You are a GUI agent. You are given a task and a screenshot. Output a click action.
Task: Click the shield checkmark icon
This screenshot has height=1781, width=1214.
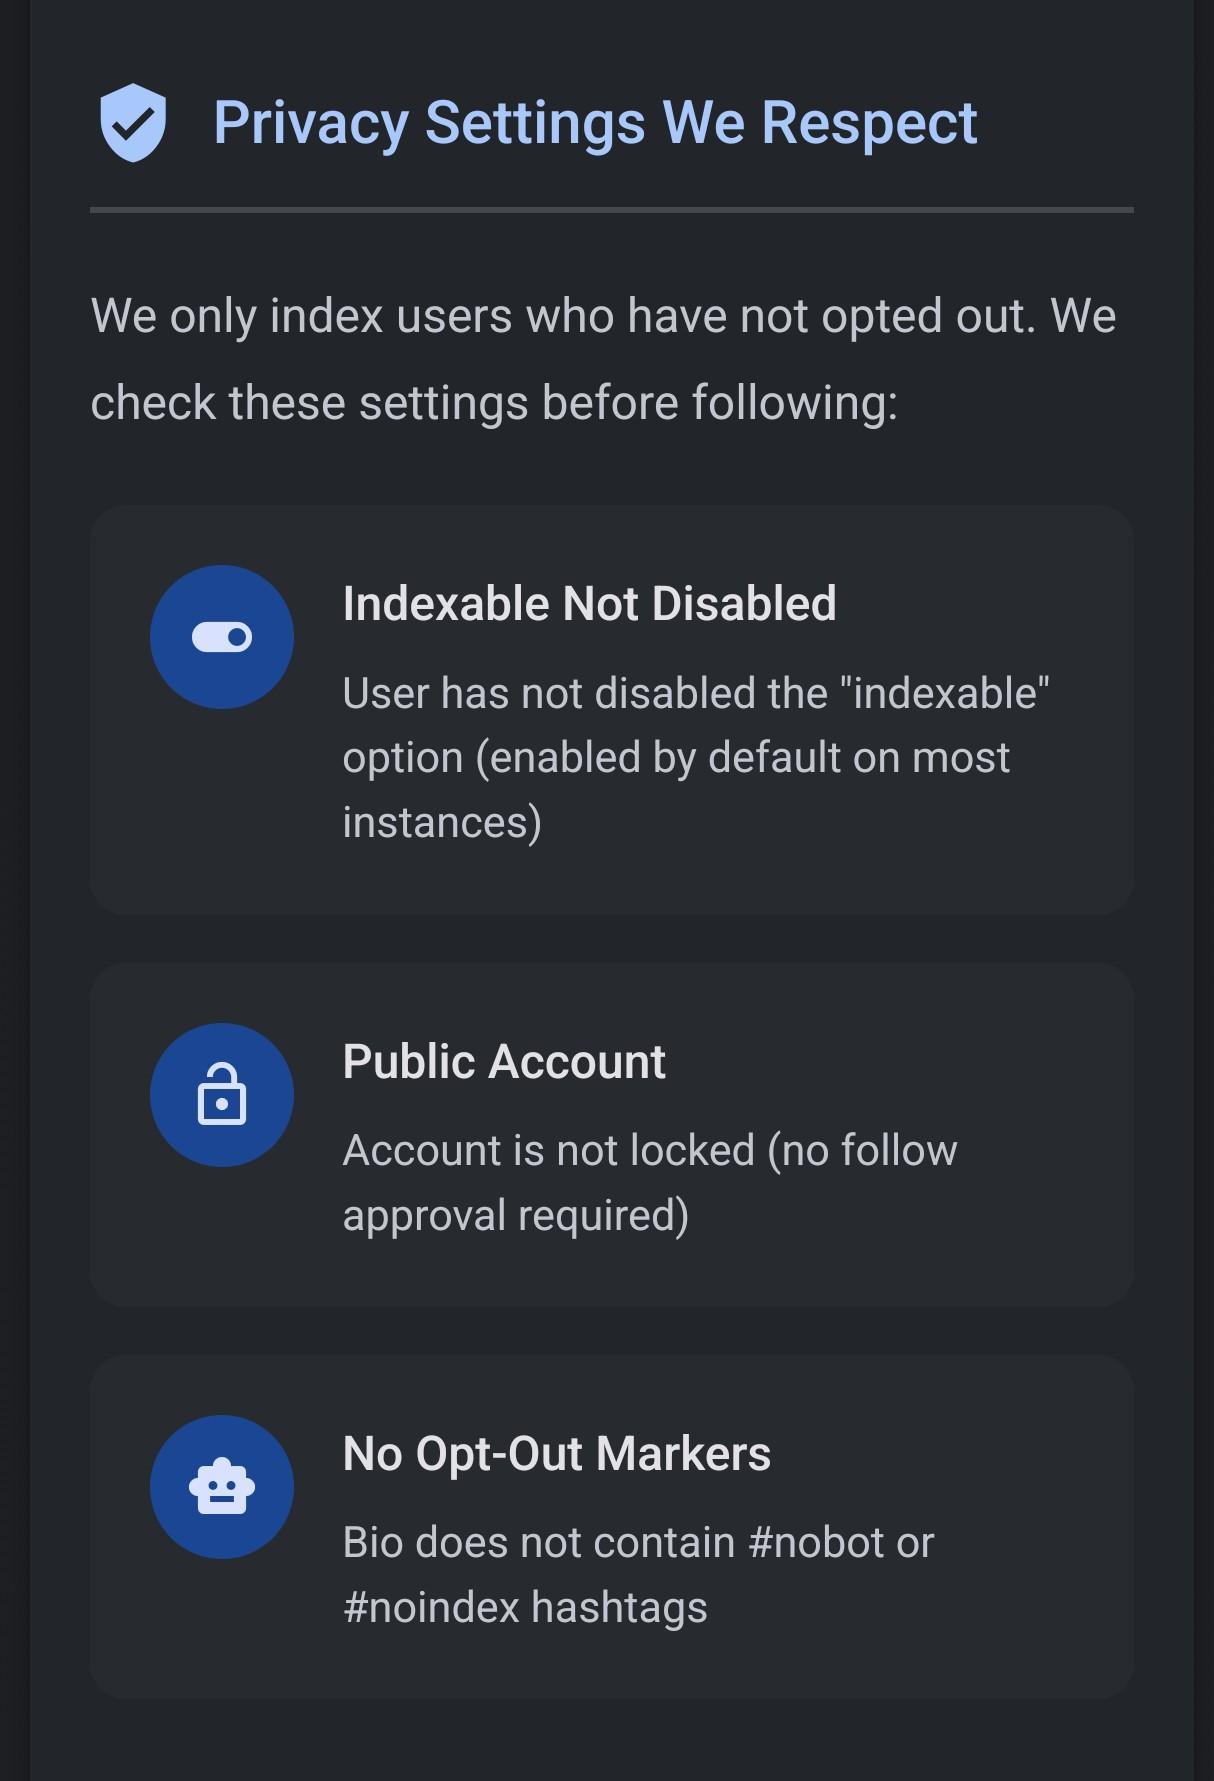click(133, 123)
